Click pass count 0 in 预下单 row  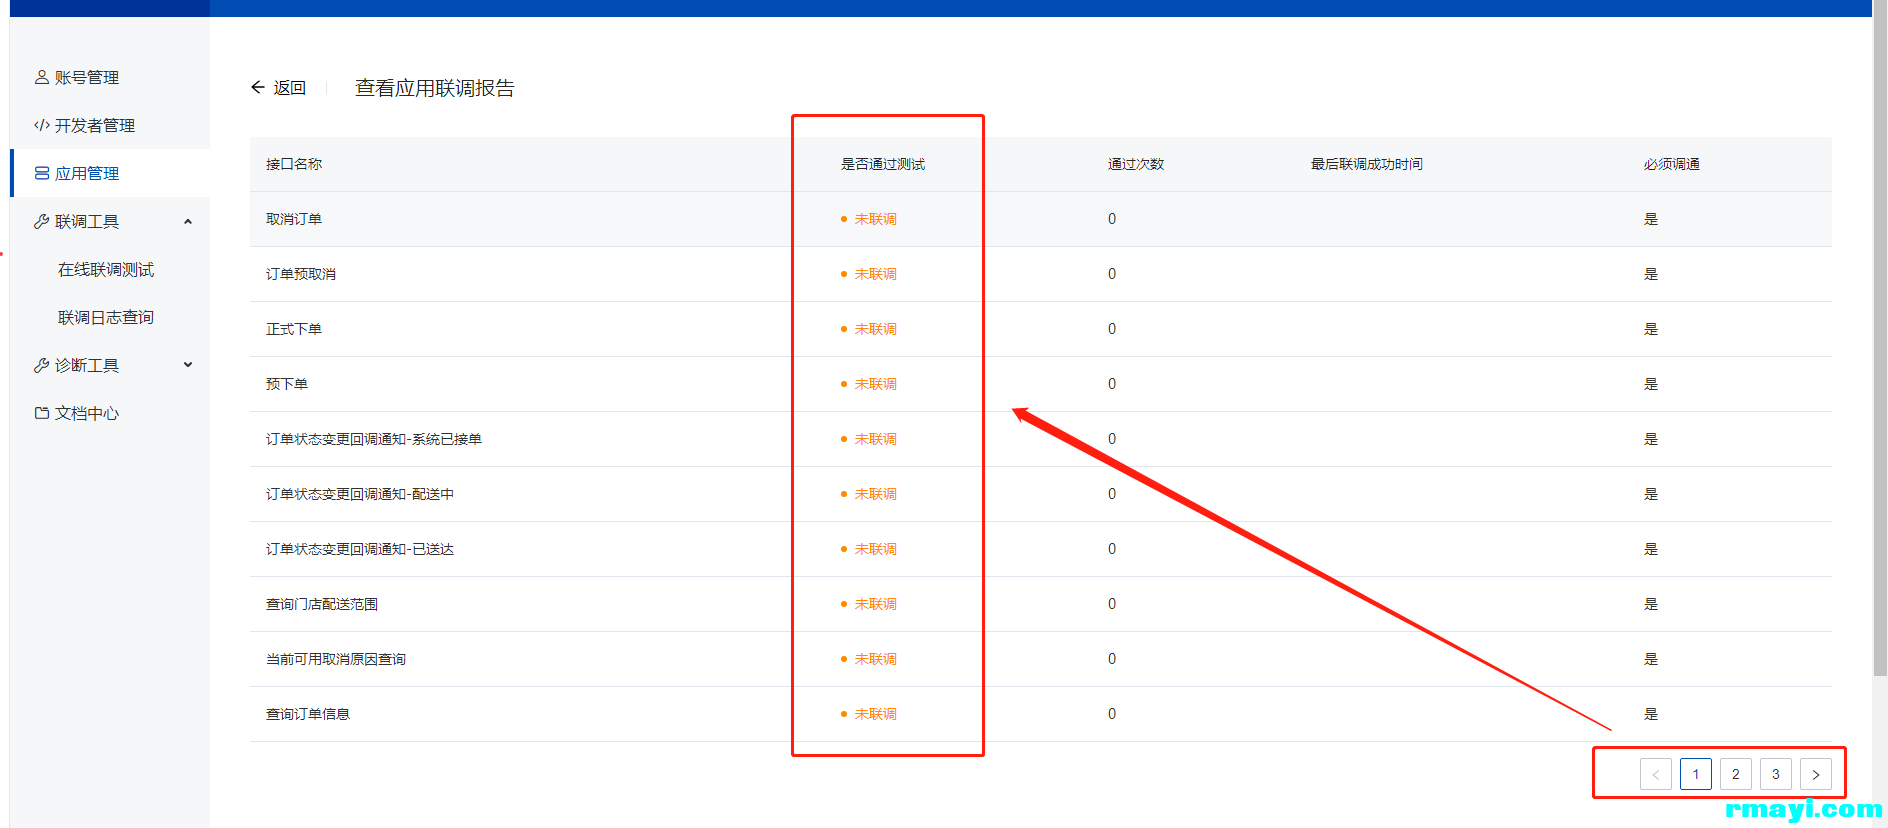point(1112,384)
